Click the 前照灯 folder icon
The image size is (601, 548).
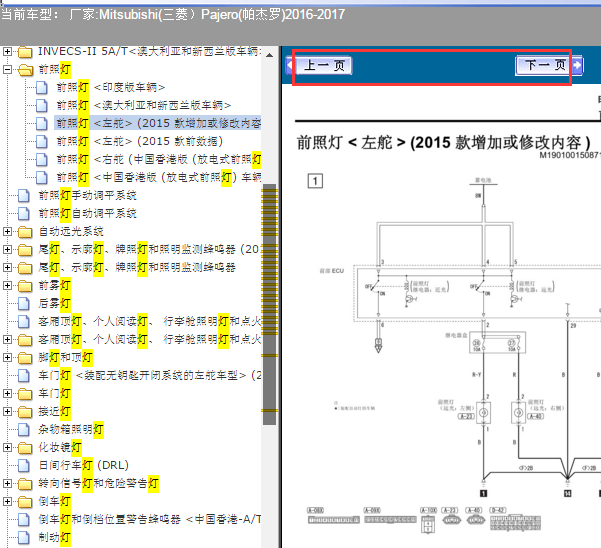(x=25, y=70)
